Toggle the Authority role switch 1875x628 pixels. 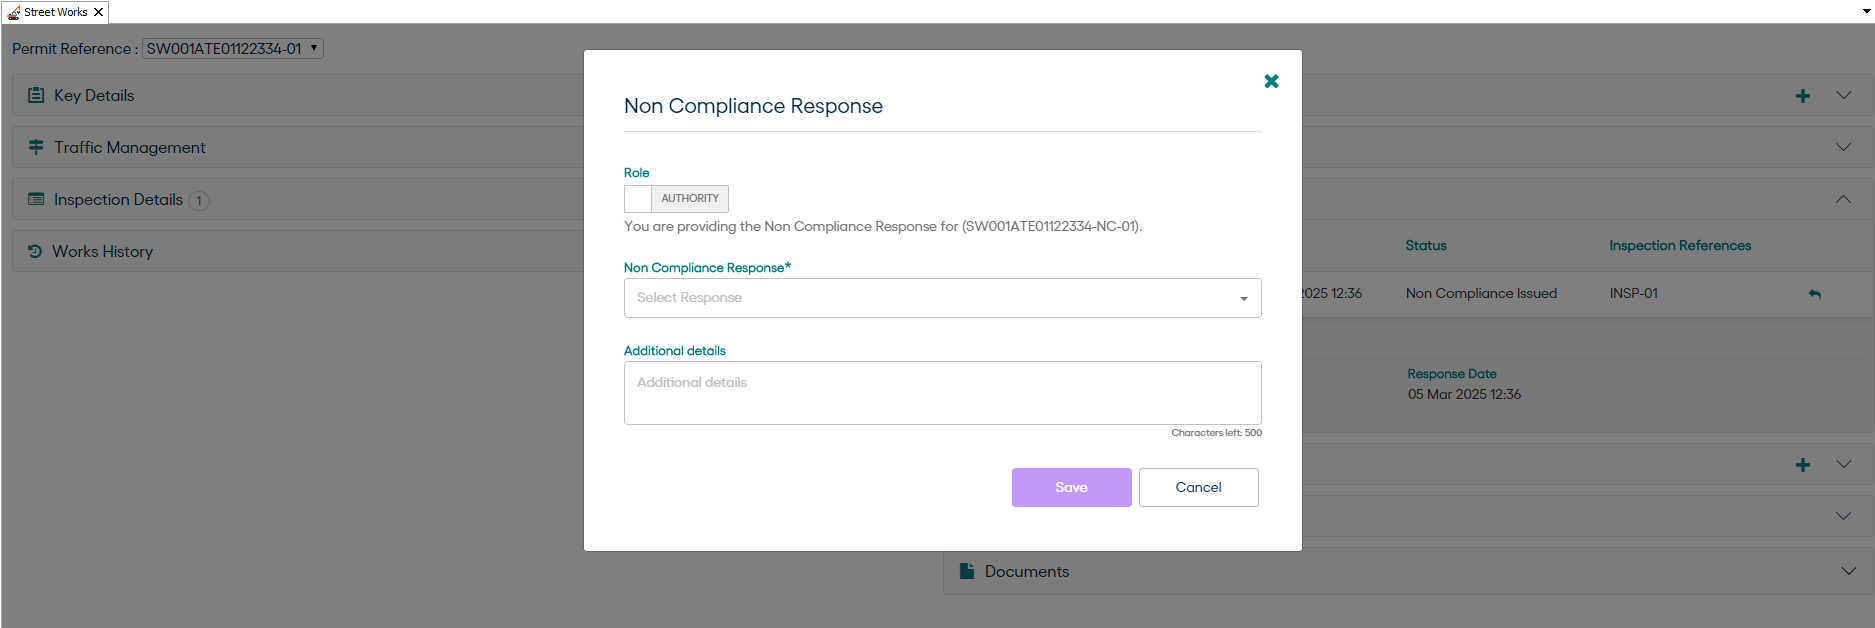pos(676,199)
